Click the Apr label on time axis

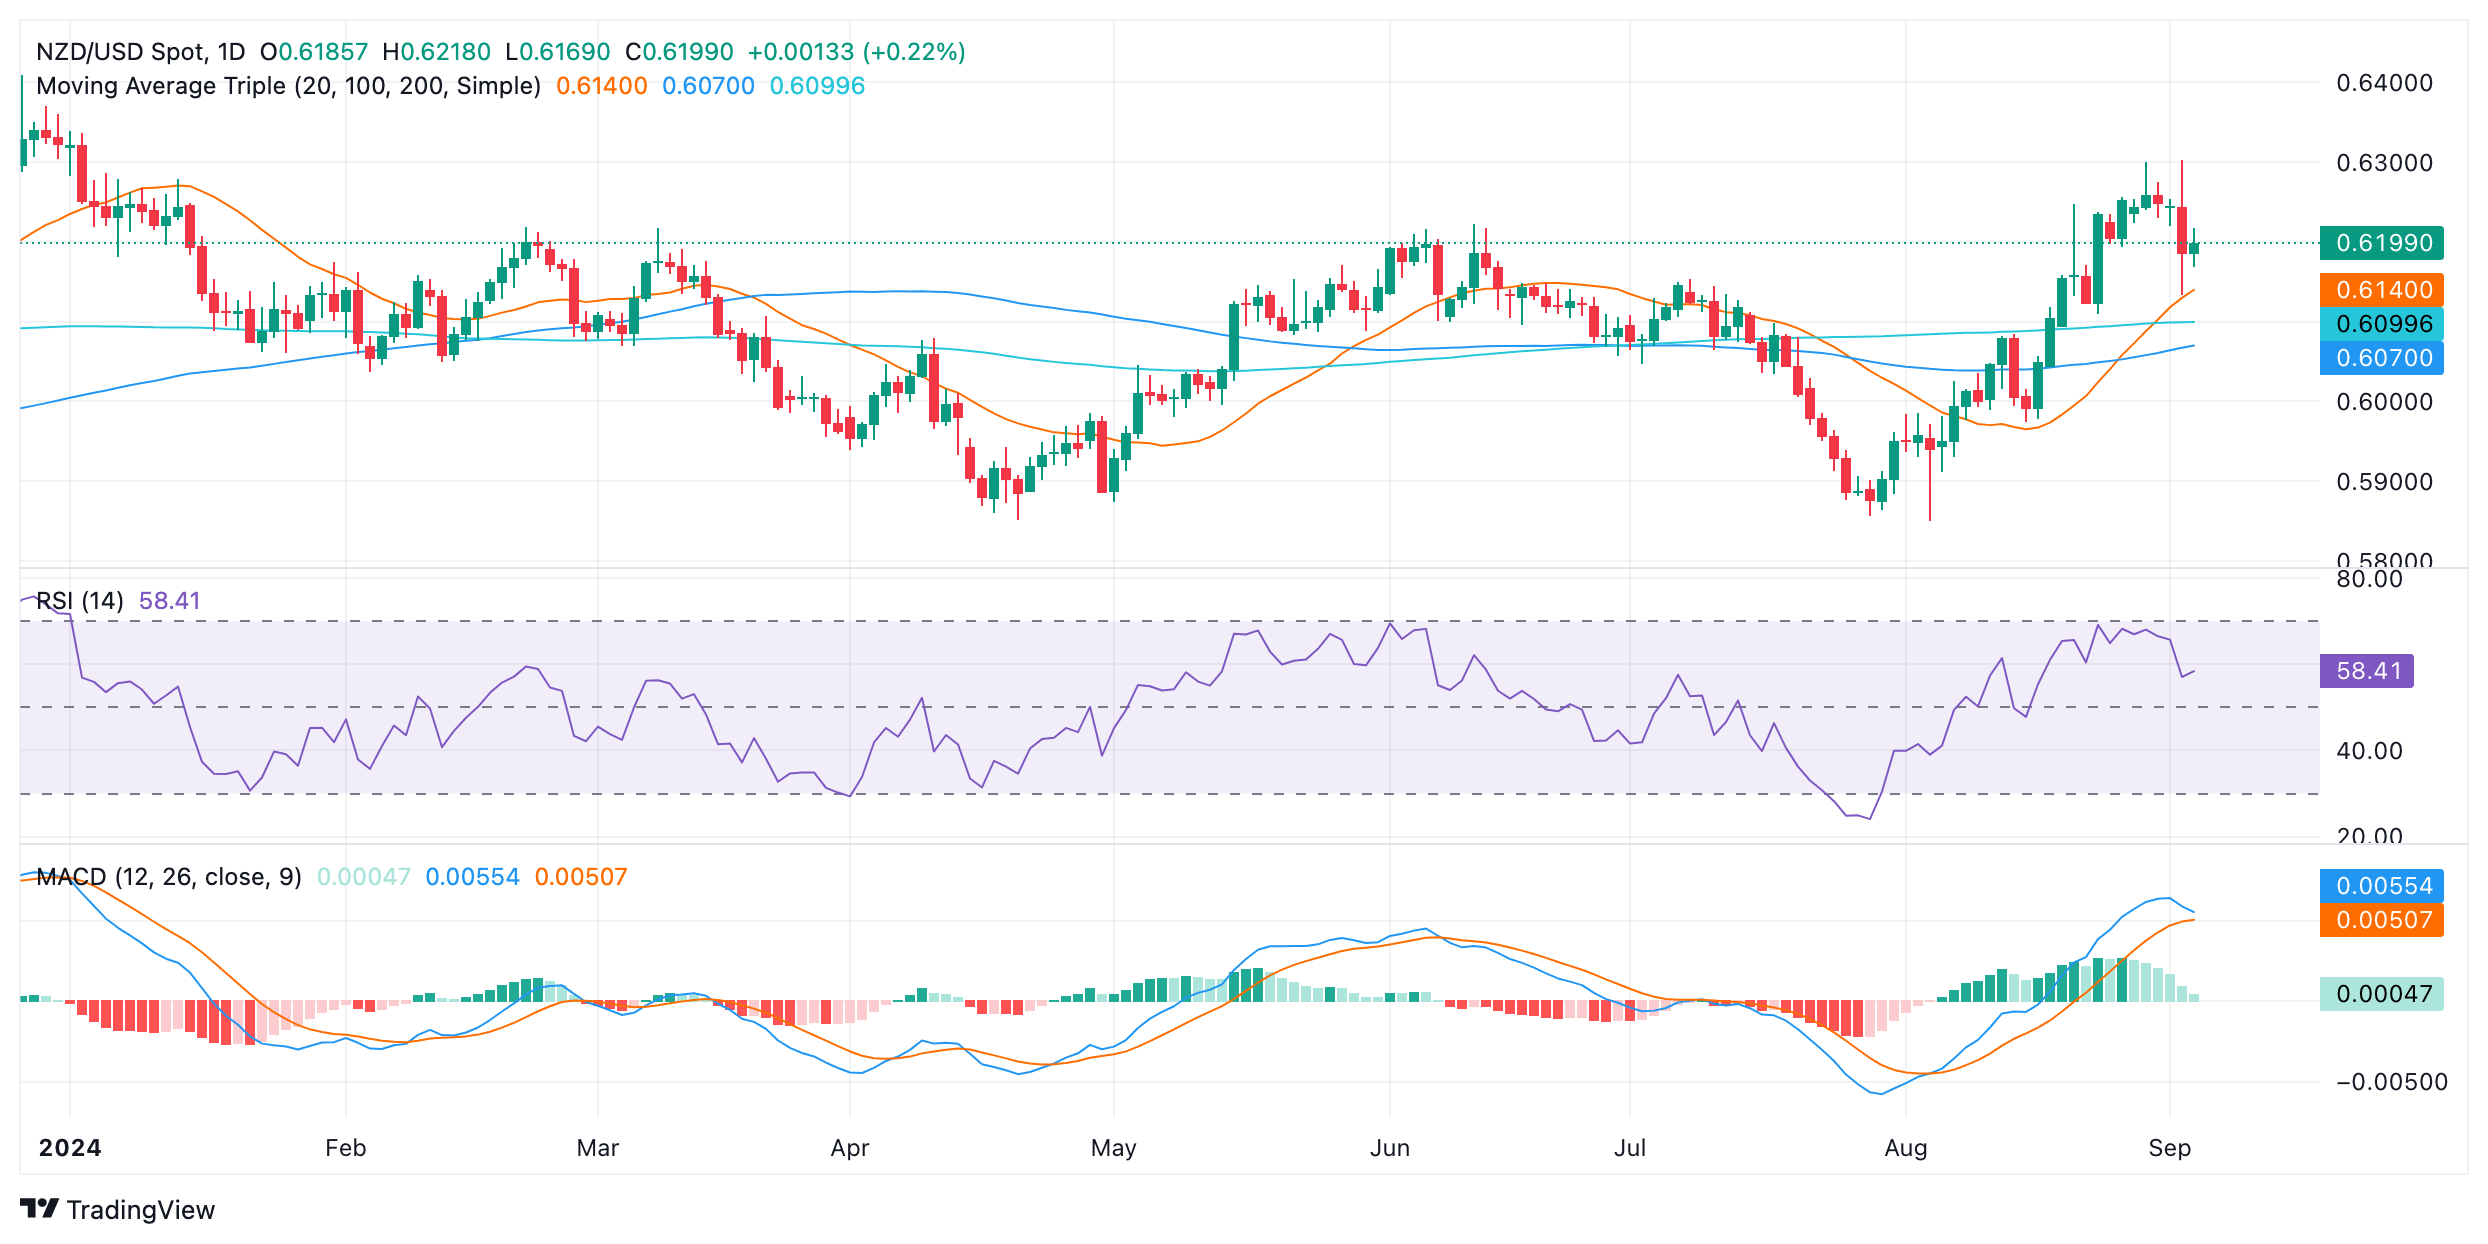coord(849,1148)
